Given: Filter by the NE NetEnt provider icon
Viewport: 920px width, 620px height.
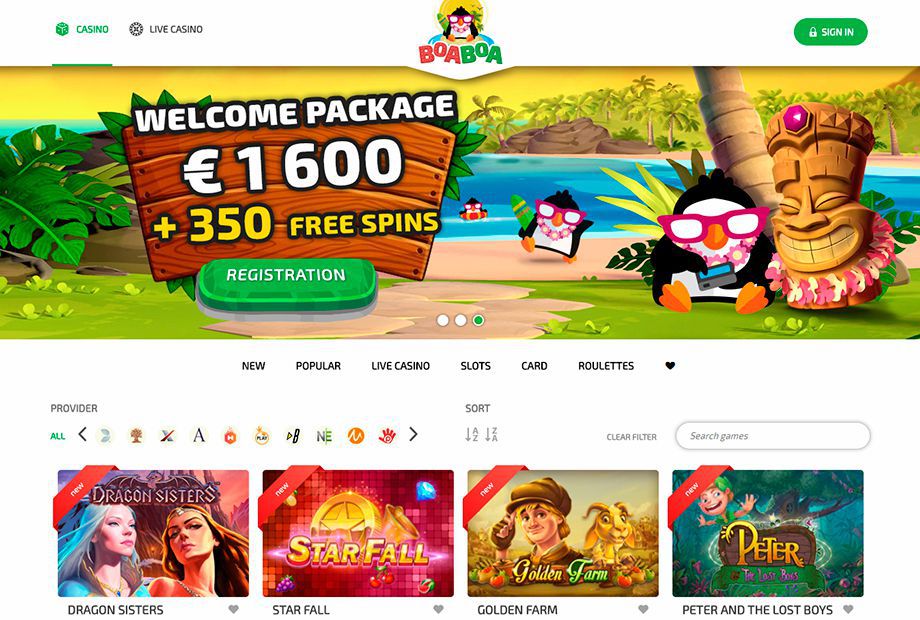Looking at the screenshot, I should coord(324,436).
